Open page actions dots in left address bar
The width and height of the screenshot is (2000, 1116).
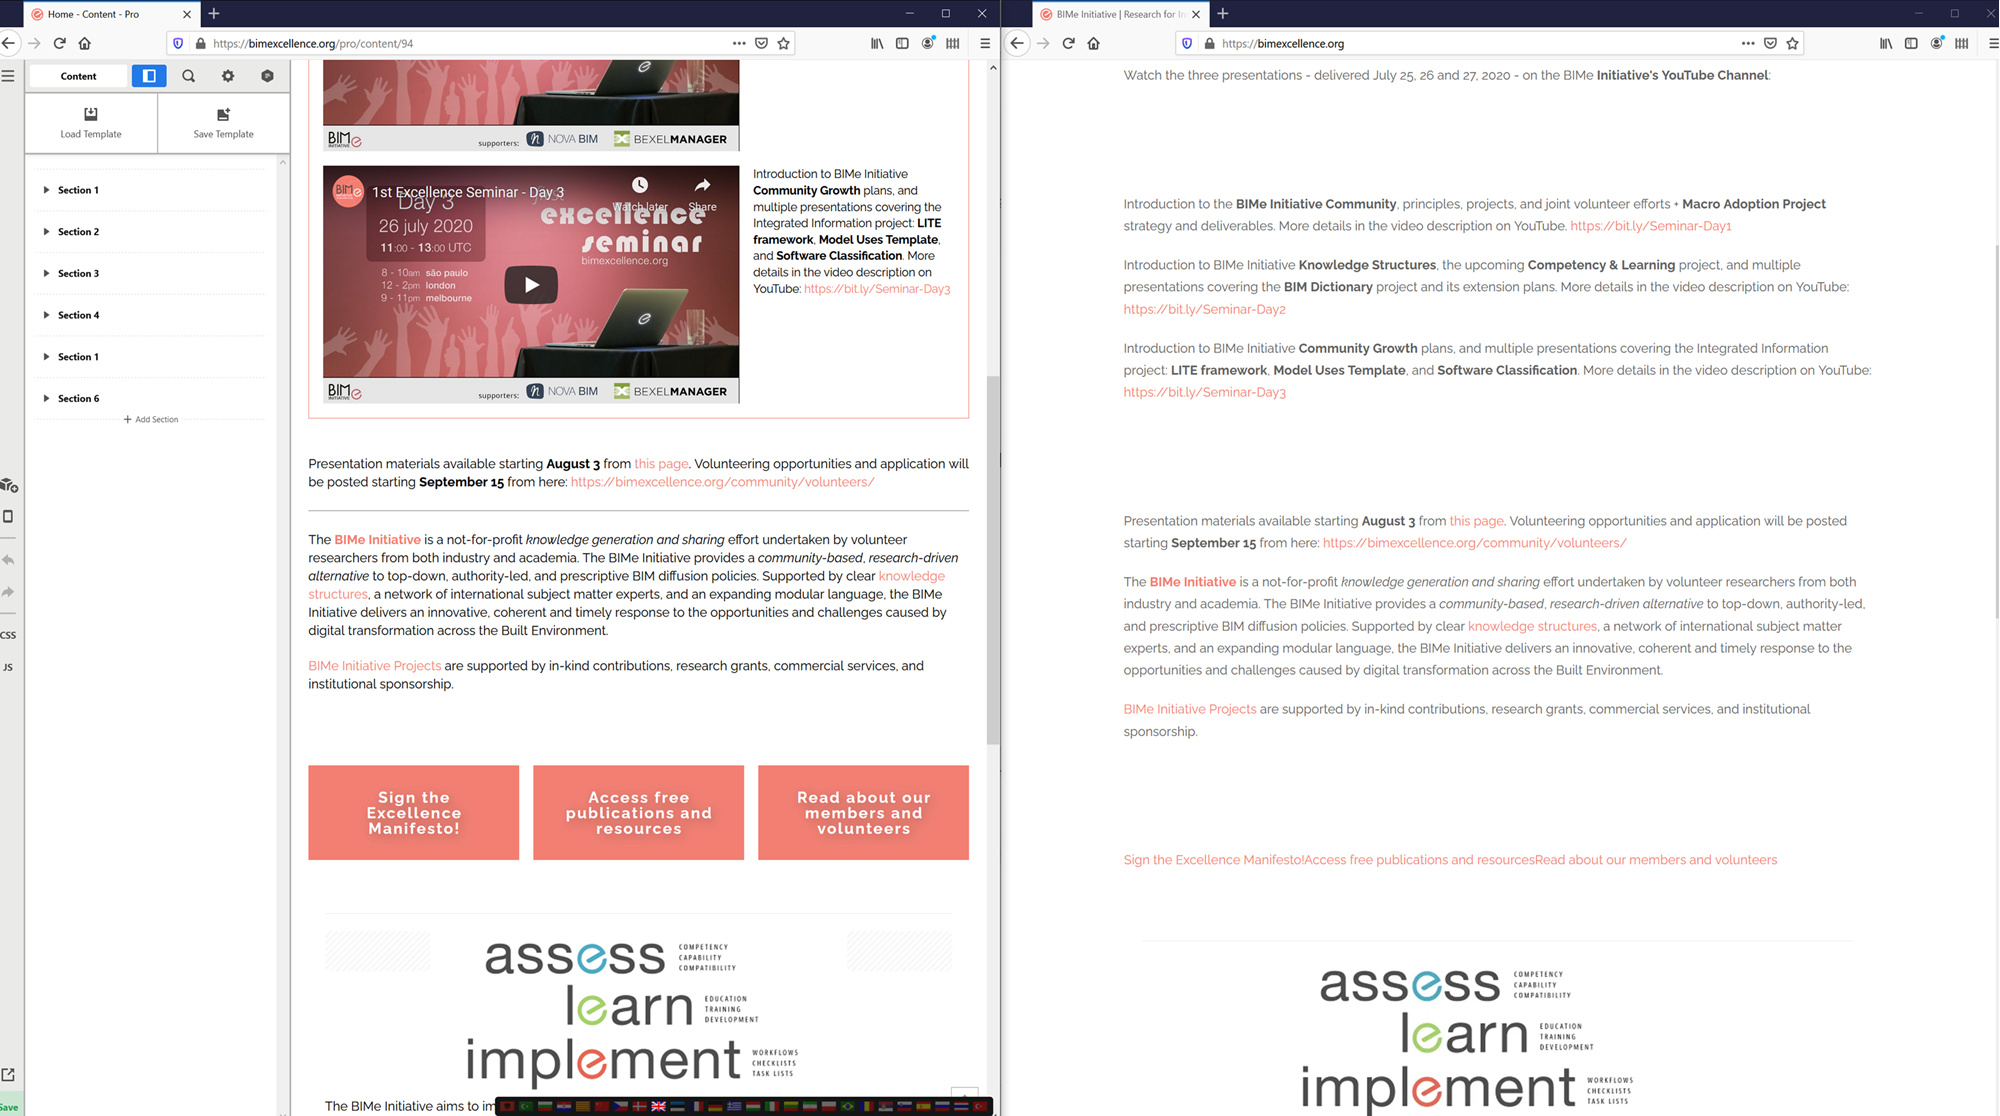click(739, 43)
